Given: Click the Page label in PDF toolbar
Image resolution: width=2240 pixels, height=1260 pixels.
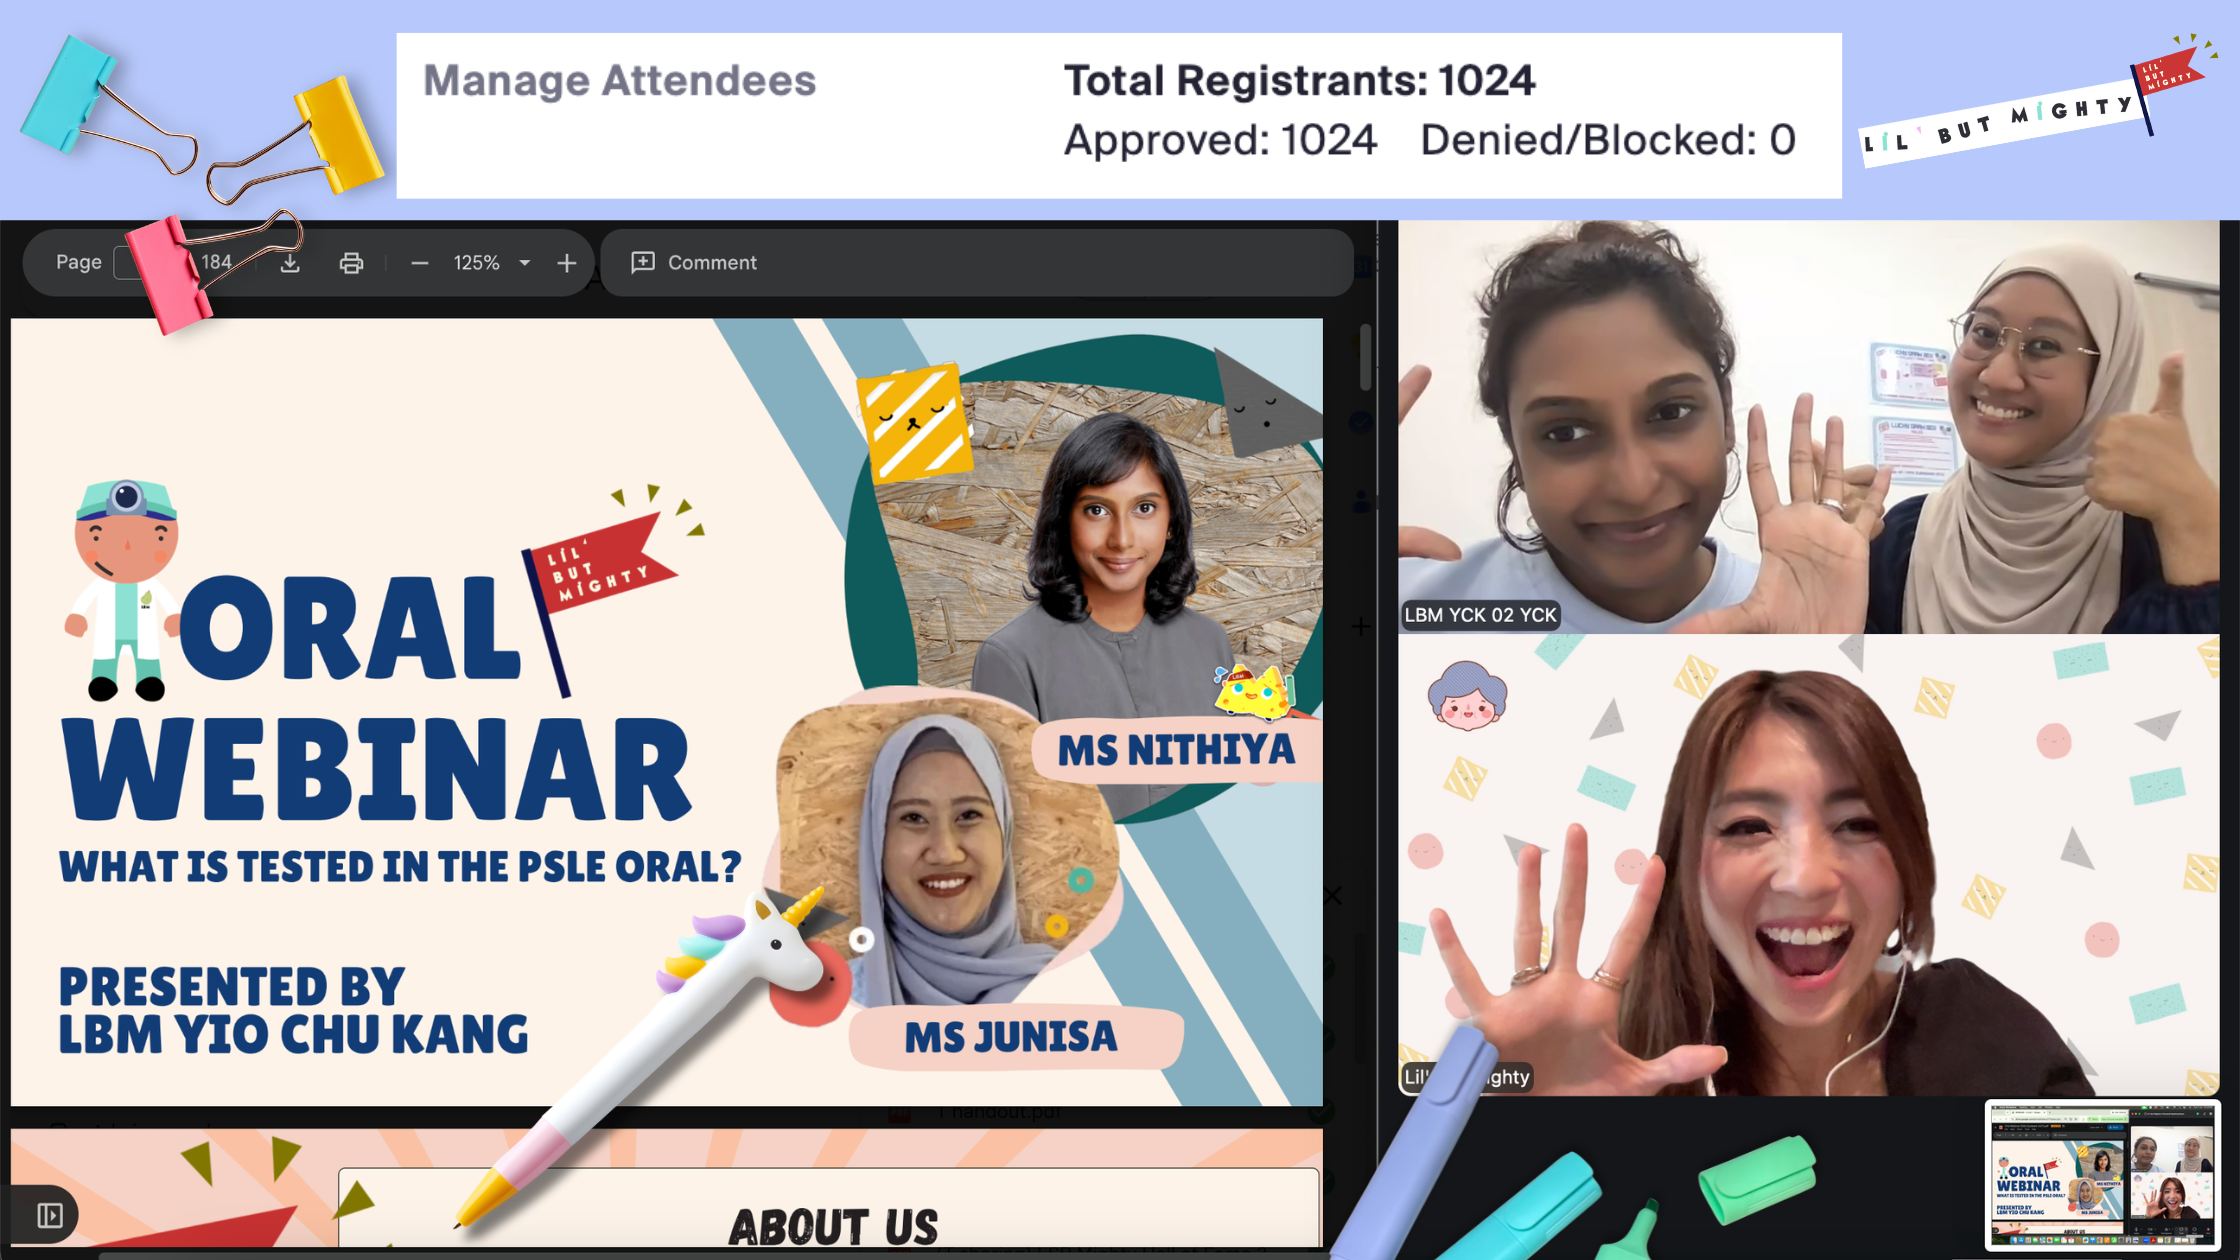Looking at the screenshot, I should (79, 262).
